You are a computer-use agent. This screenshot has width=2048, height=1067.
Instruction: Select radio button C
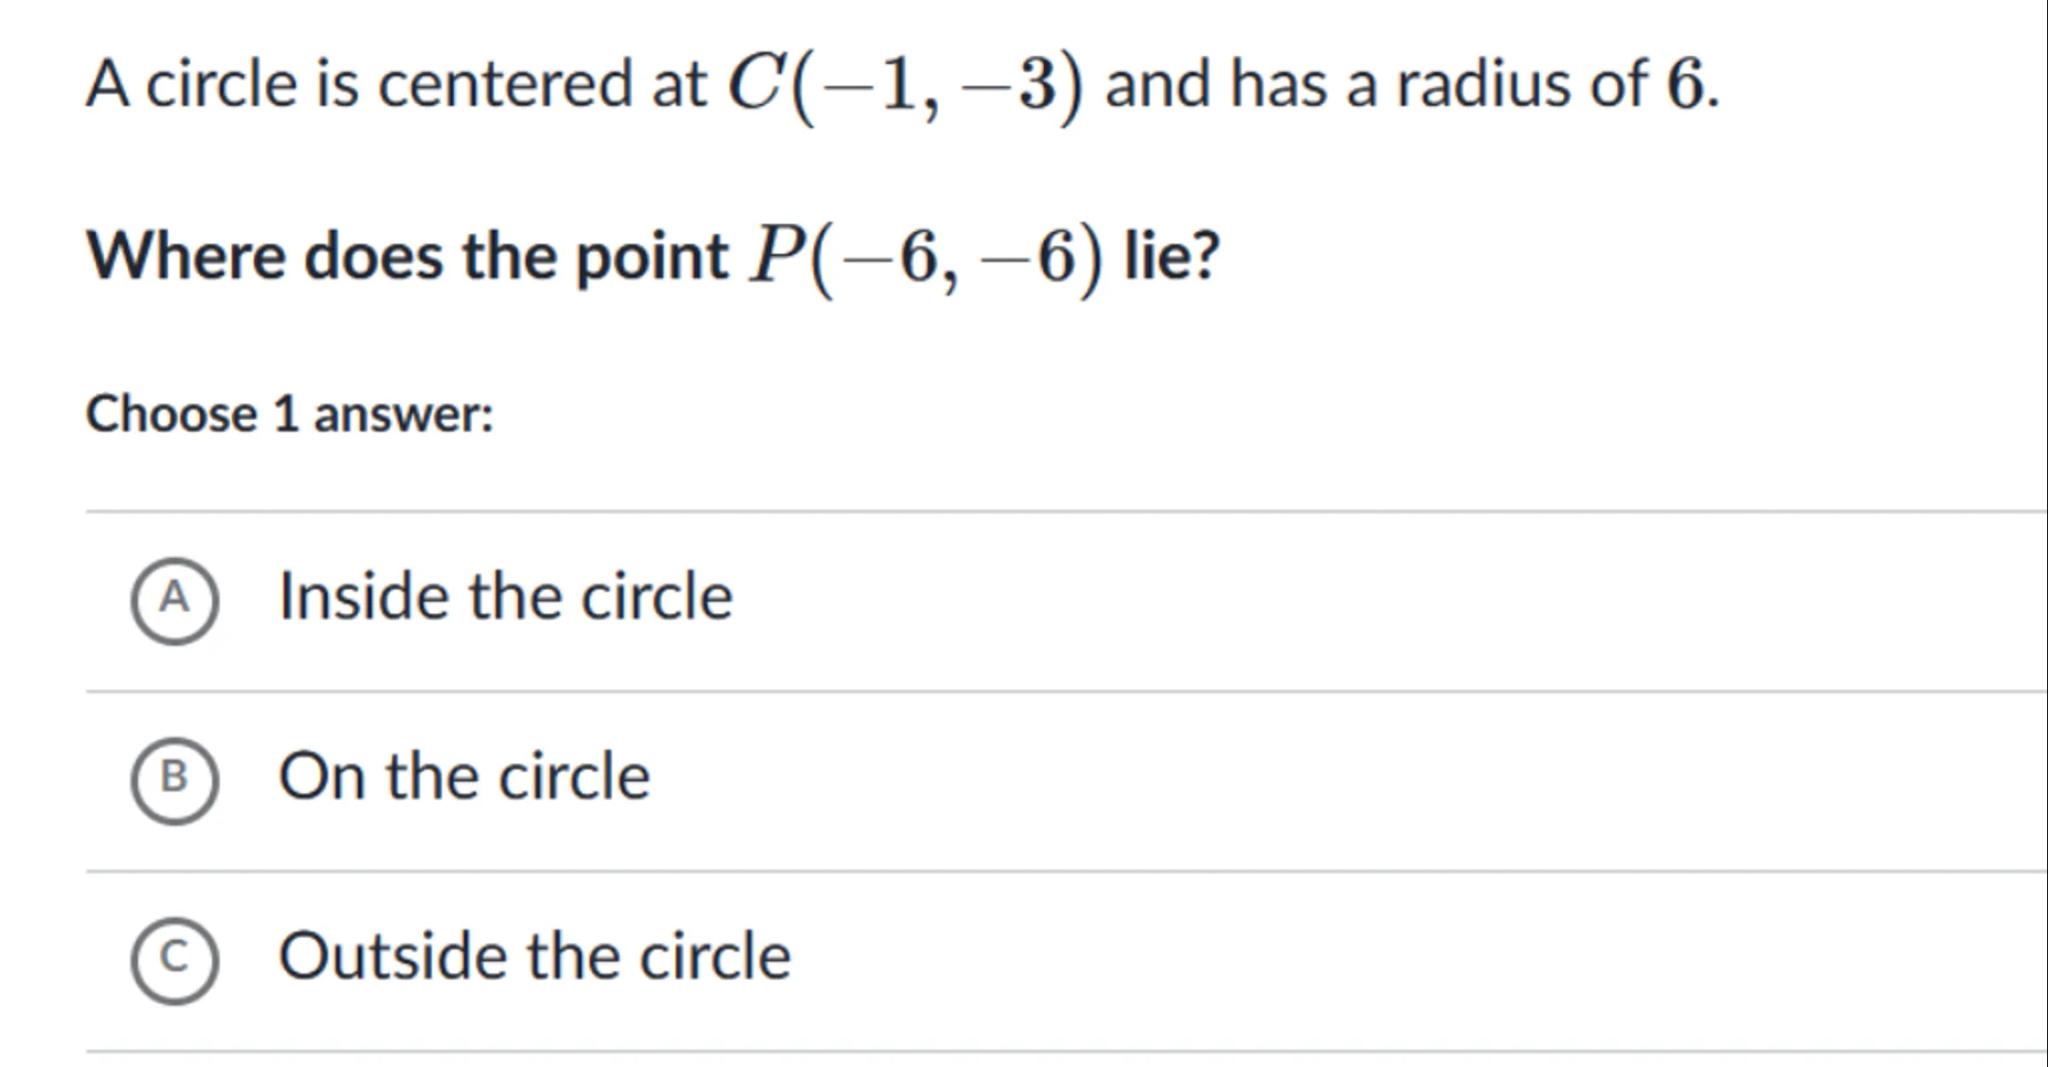coord(174,958)
